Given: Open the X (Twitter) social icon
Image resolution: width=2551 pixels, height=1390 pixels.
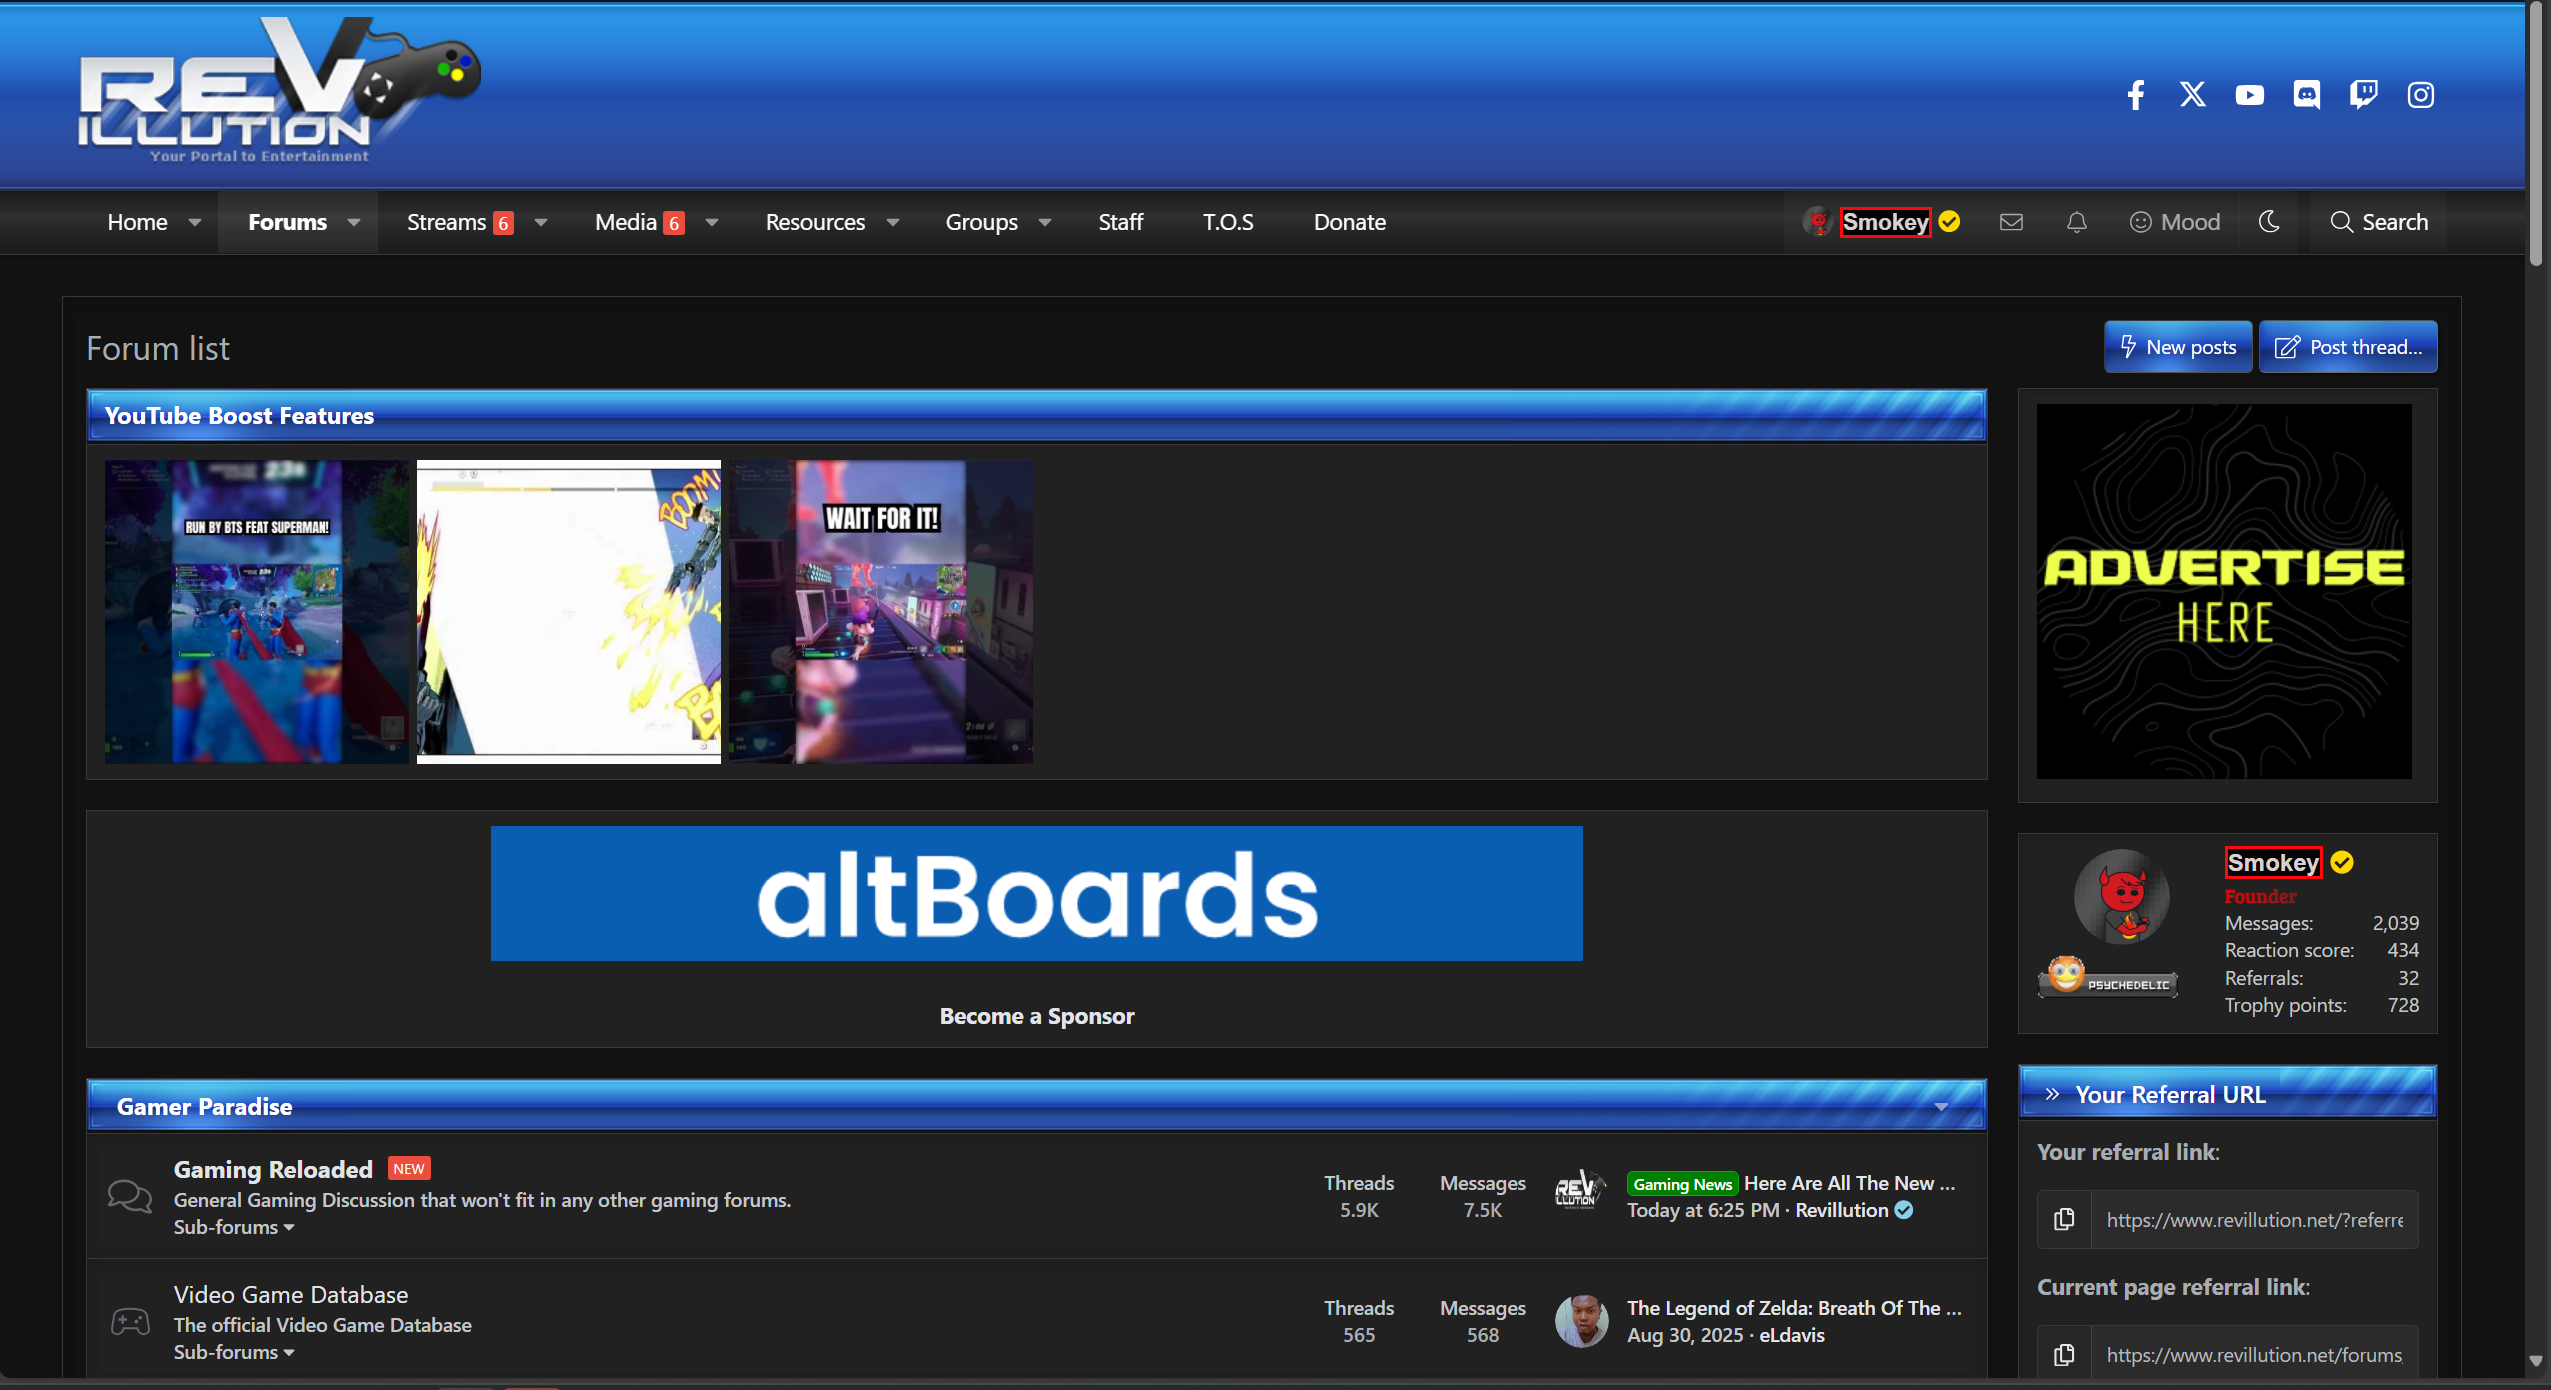Looking at the screenshot, I should click(2192, 95).
